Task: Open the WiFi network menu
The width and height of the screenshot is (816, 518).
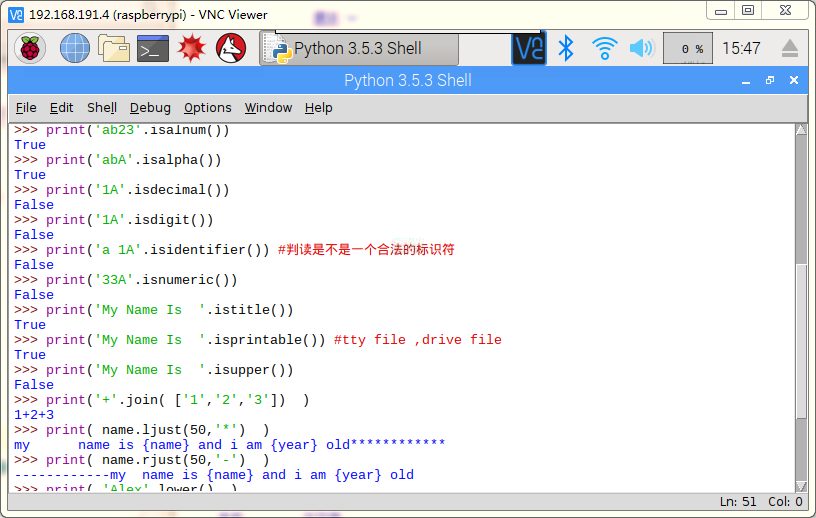Action: tap(604, 48)
